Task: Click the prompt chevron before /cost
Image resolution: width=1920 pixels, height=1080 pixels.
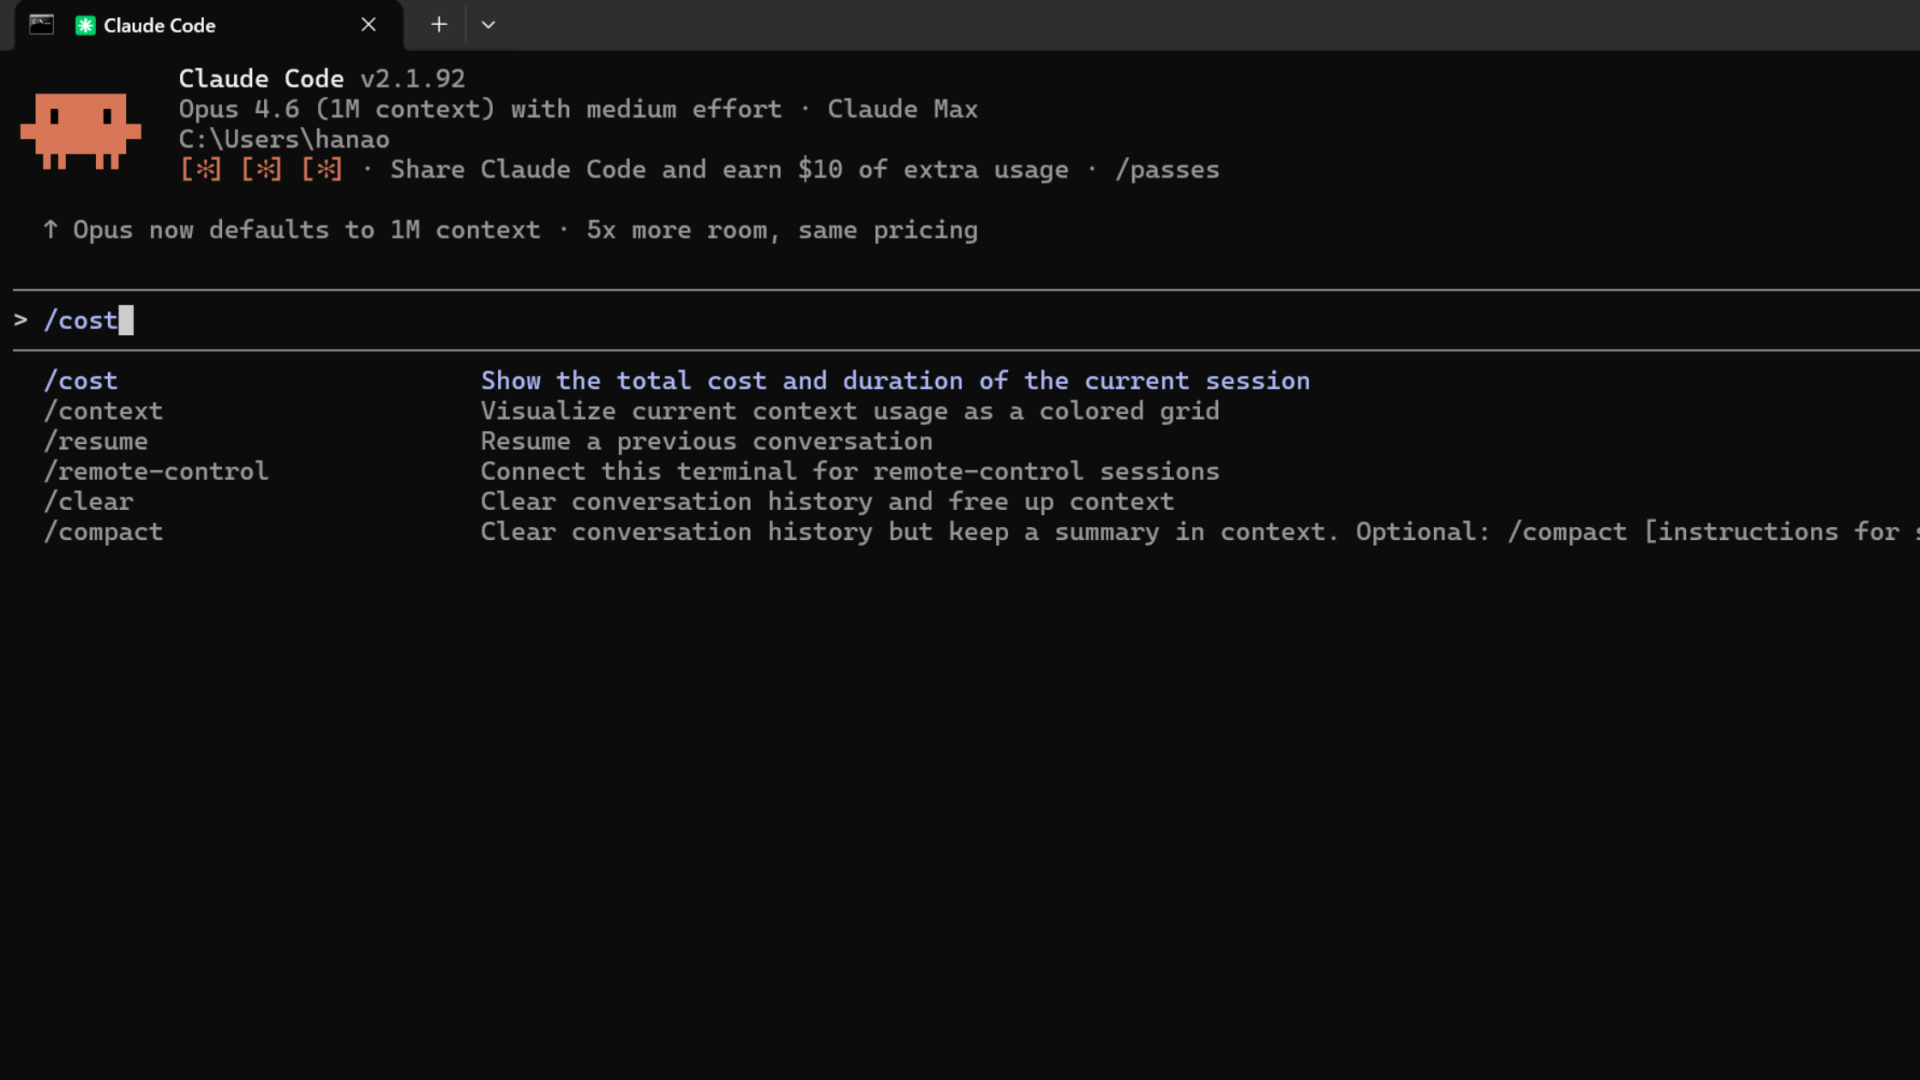Action: click(x=20, y=320)
